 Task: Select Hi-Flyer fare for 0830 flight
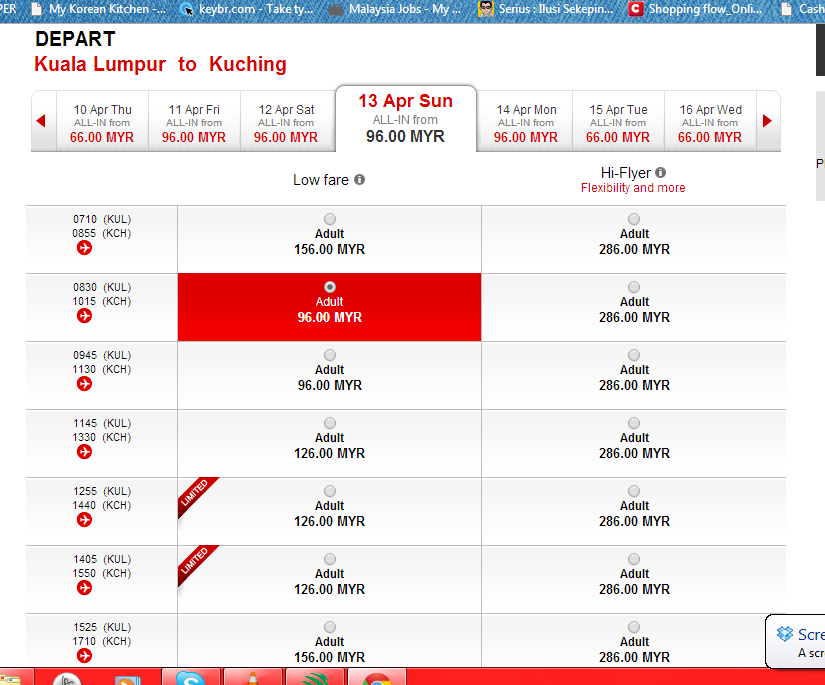click(634, 287)
